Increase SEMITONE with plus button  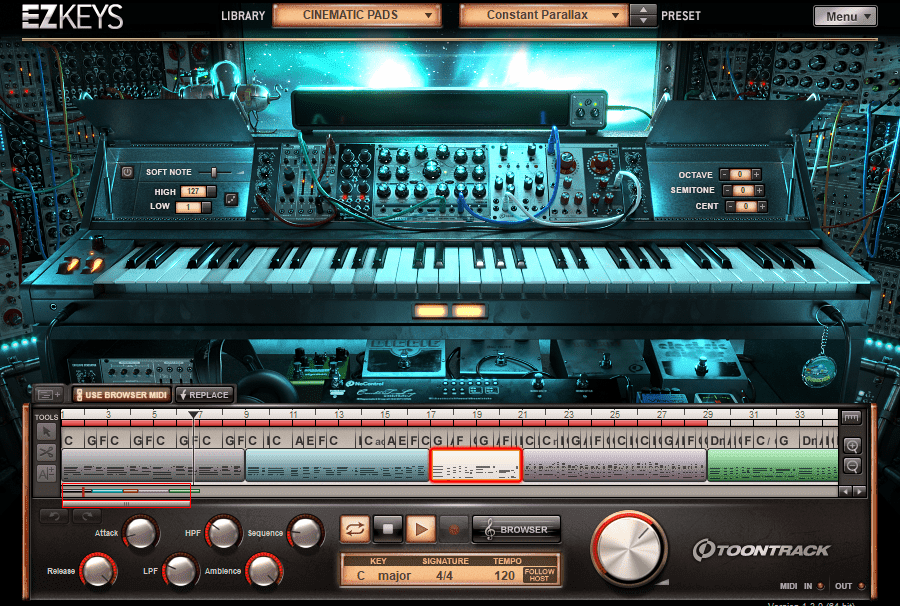point(759,190)
